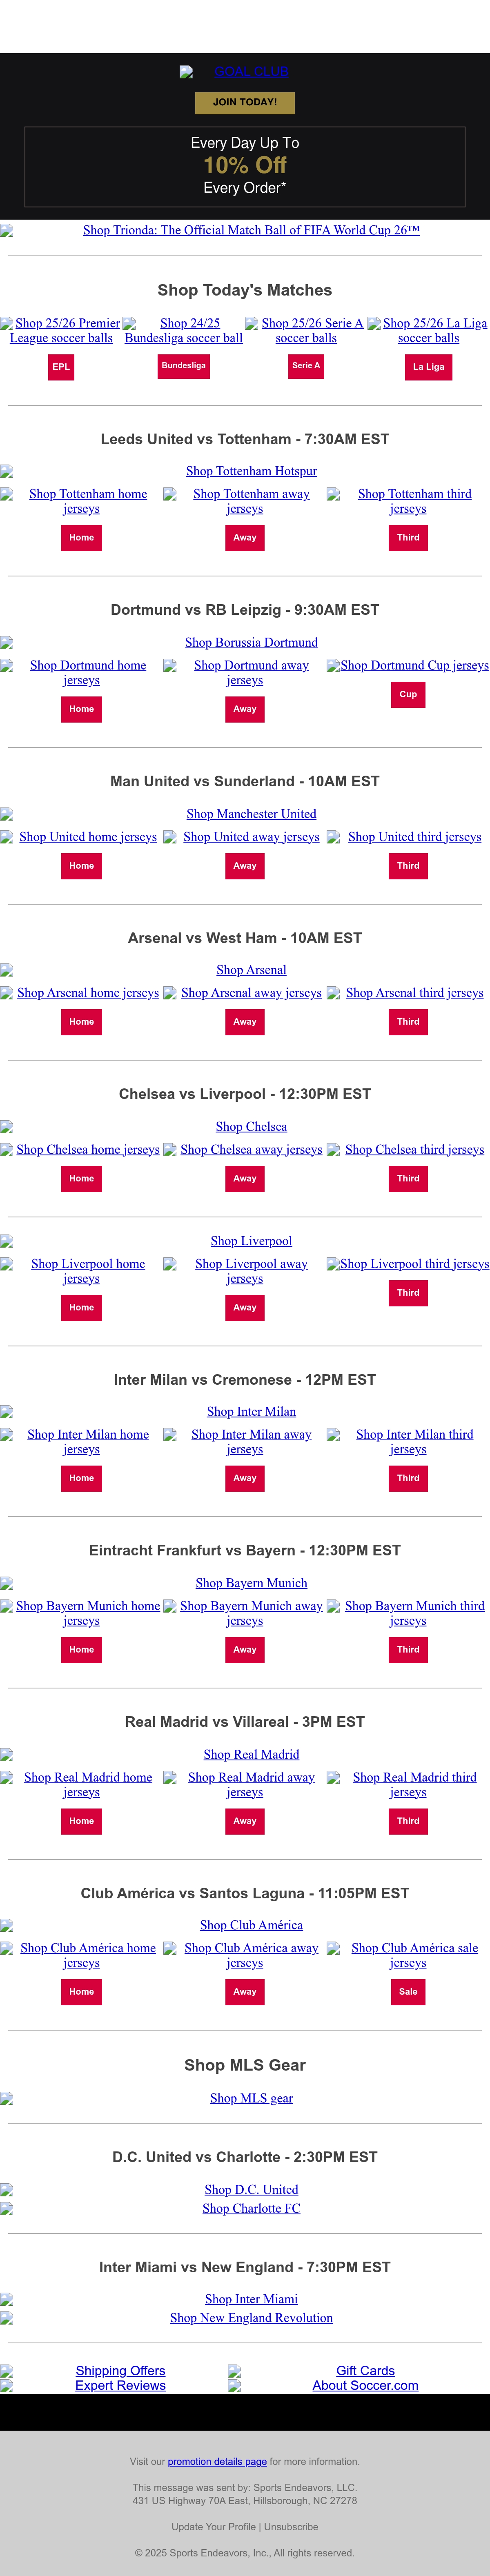Click the Expert Reviews link
The width and height of the screenshot is (490, 2576).
click(x=120, y=2385)
